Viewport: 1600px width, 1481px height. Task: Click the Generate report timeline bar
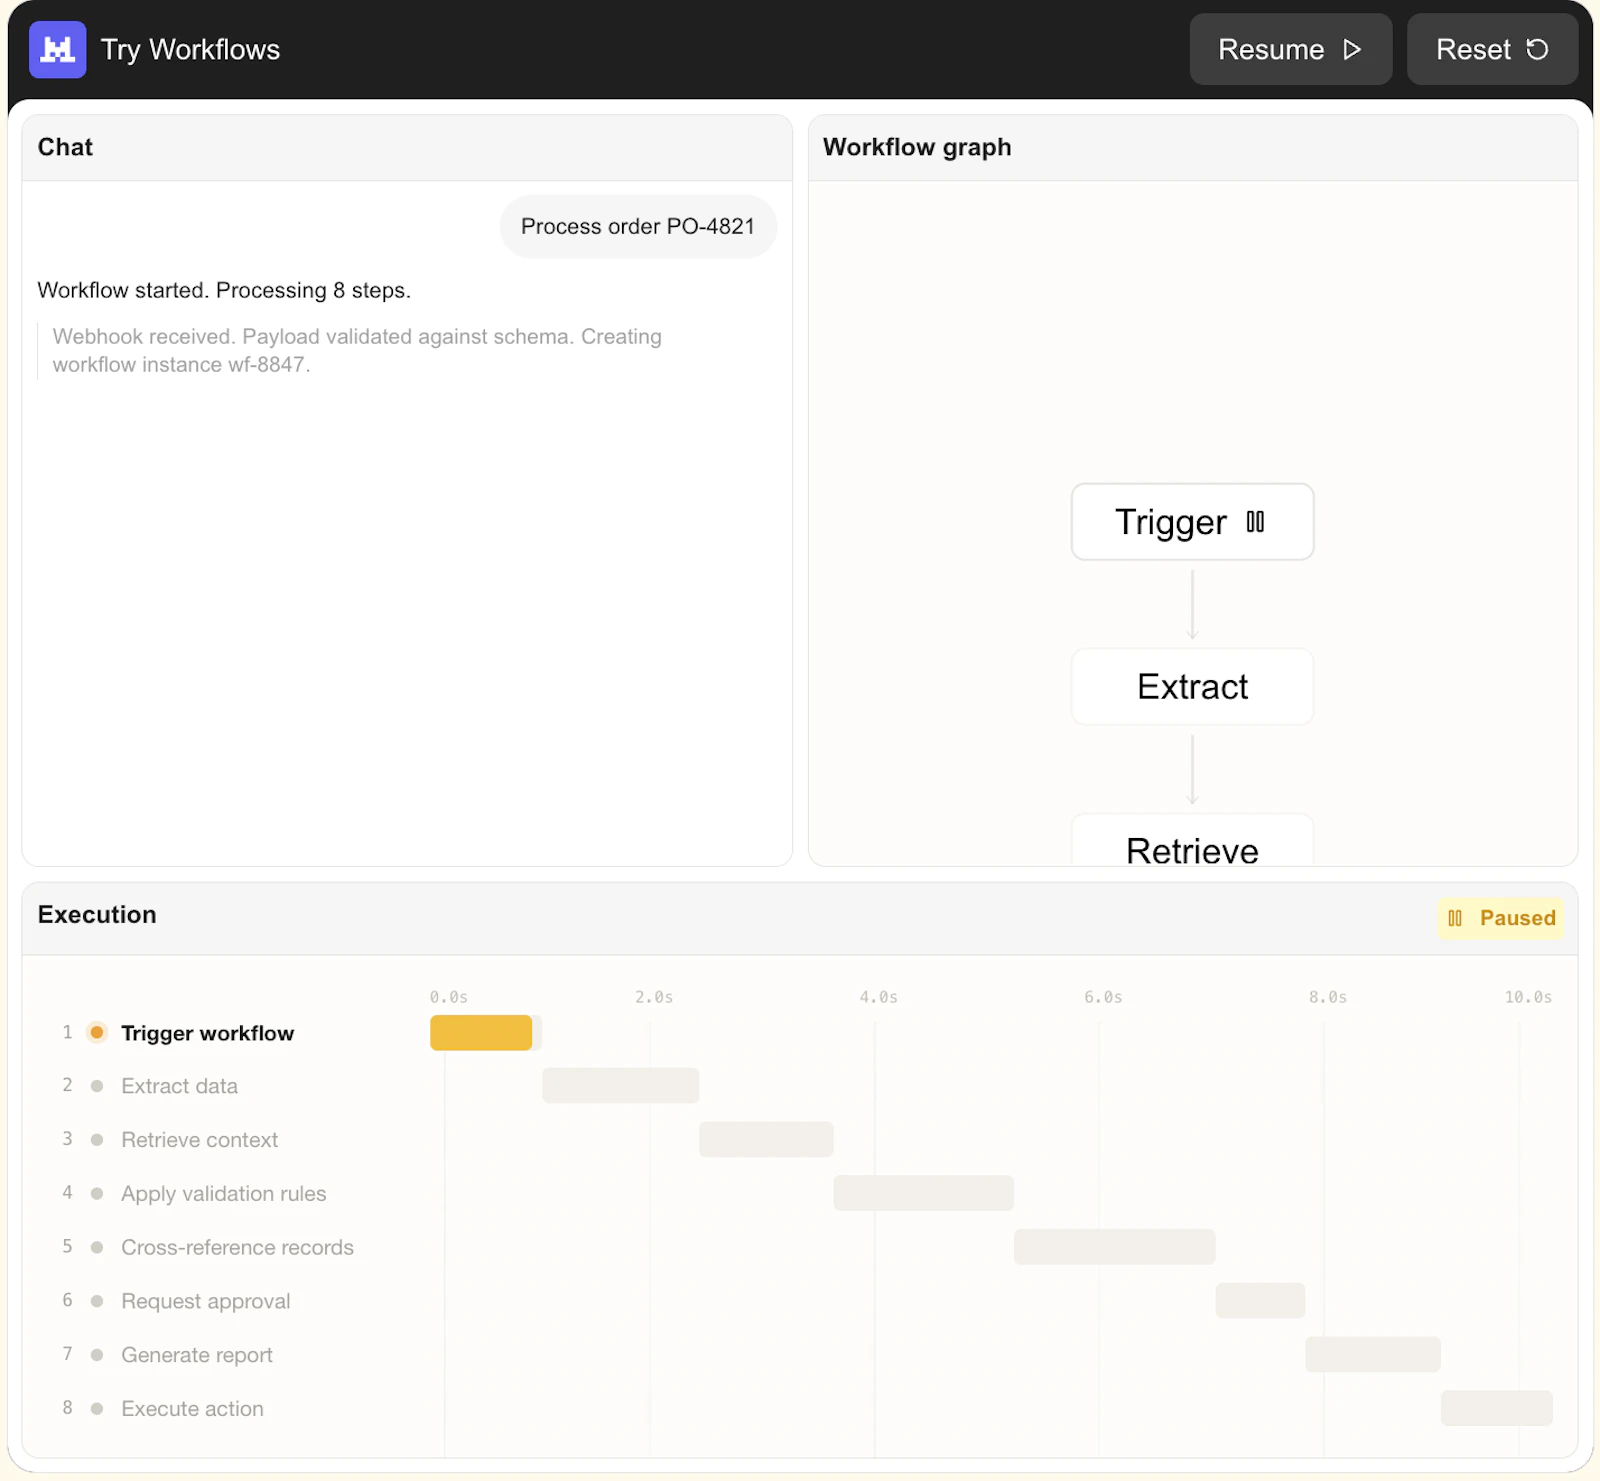(1372, 1355)
